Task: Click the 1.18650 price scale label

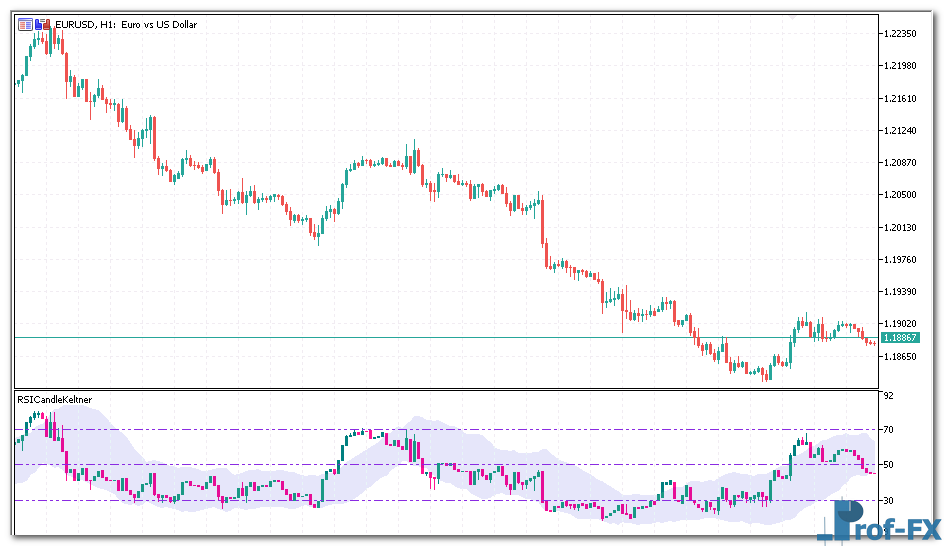Action: pyautogui.click(x=900, y=356)
